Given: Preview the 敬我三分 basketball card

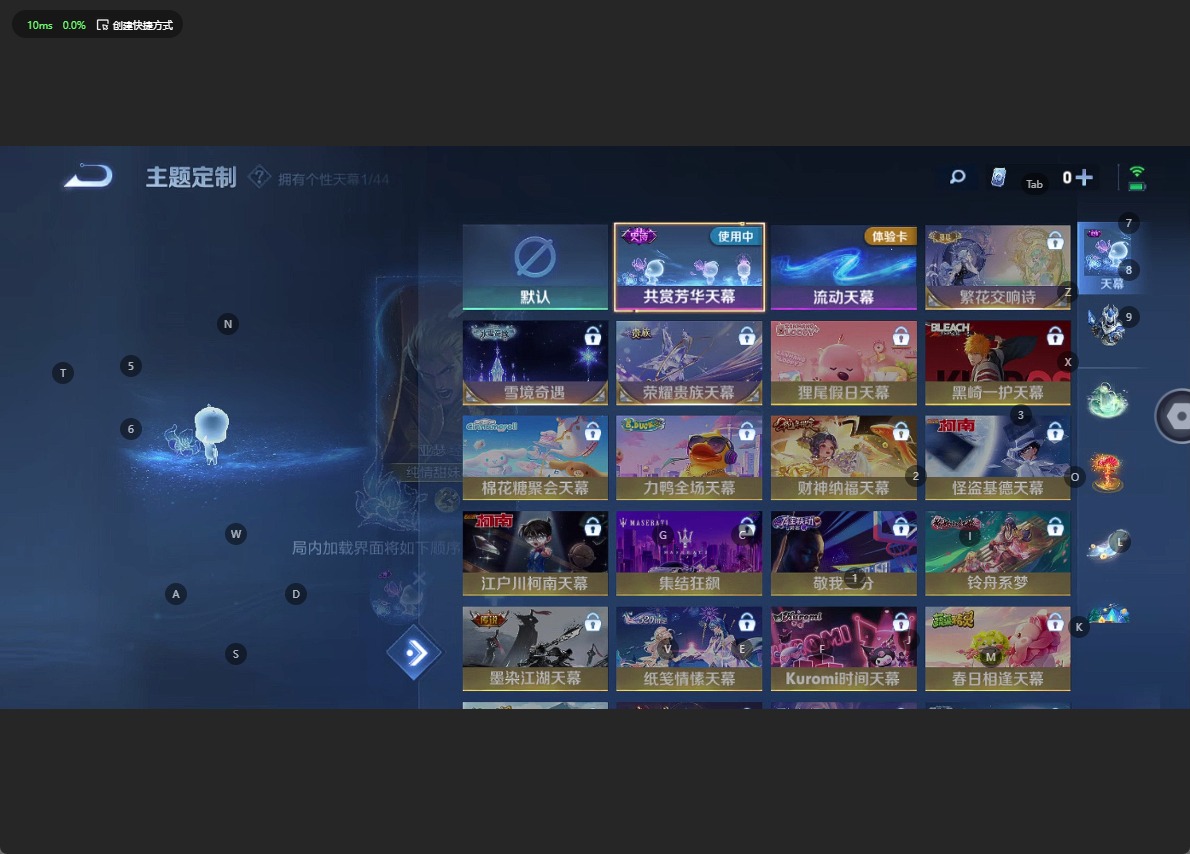Looking at the screenshot, I should point(843,553).
